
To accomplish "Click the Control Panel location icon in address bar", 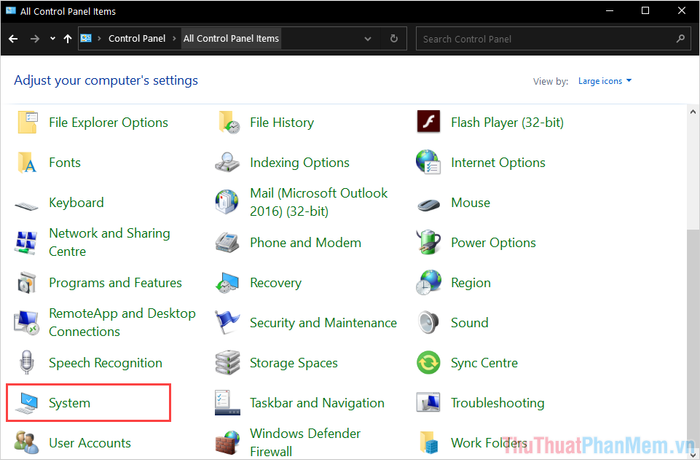I will 86,38.
